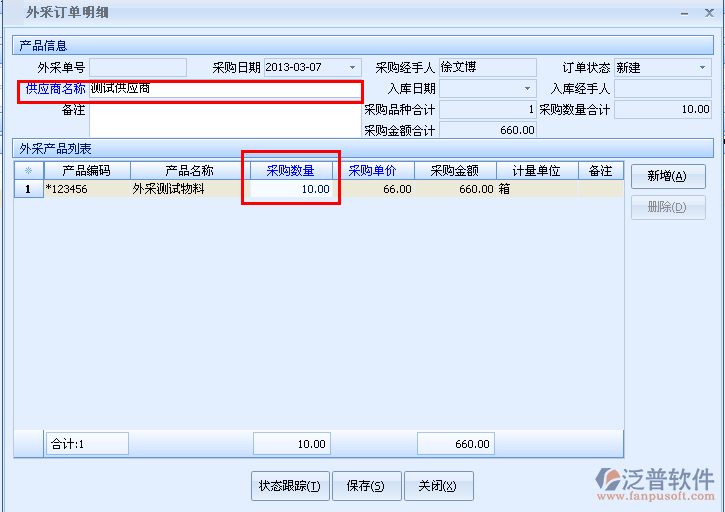Click the 外采单号 input field
This screenshot has width=725, height=512.
click(138, 68)
